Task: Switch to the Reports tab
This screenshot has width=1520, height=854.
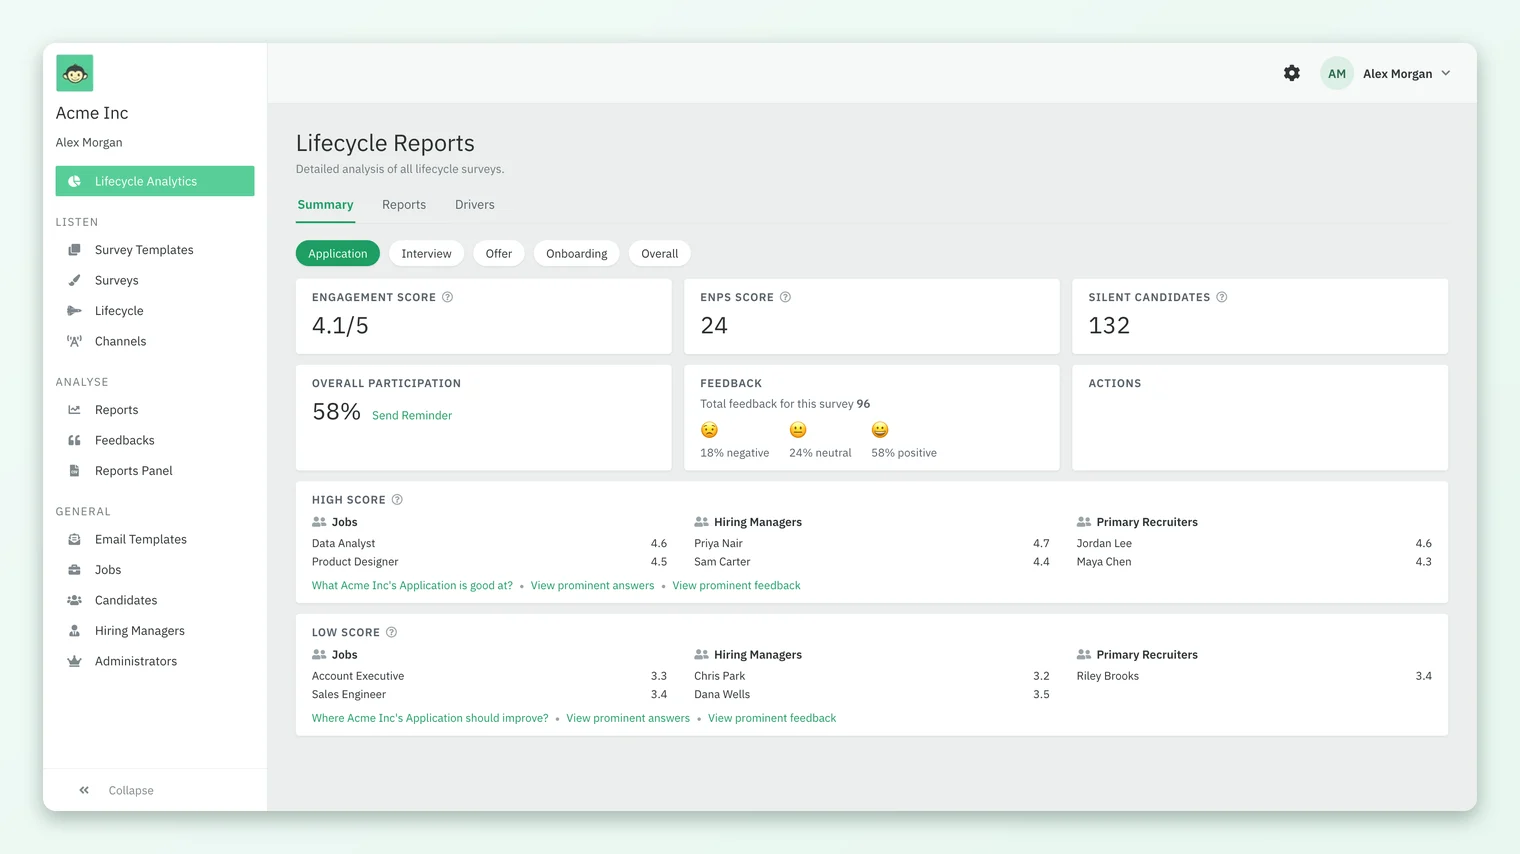Action: [x=404, y=205]
